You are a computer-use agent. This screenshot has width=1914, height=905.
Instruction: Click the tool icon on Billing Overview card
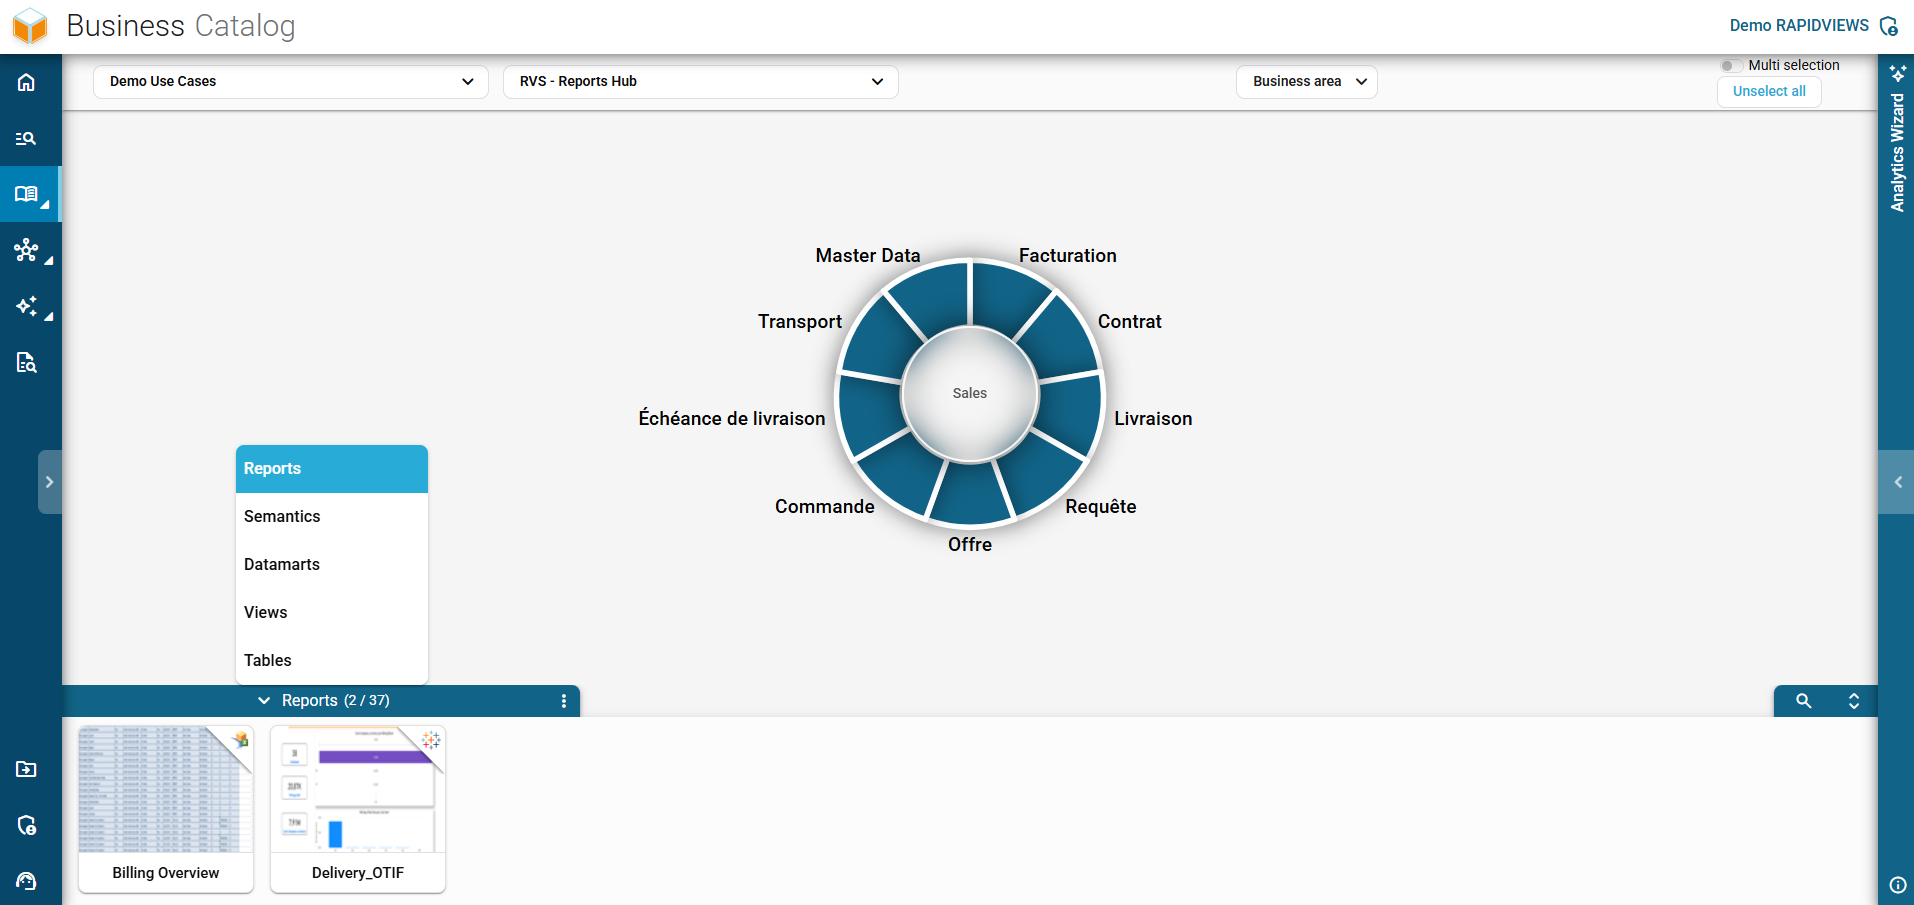pos(240,740)
